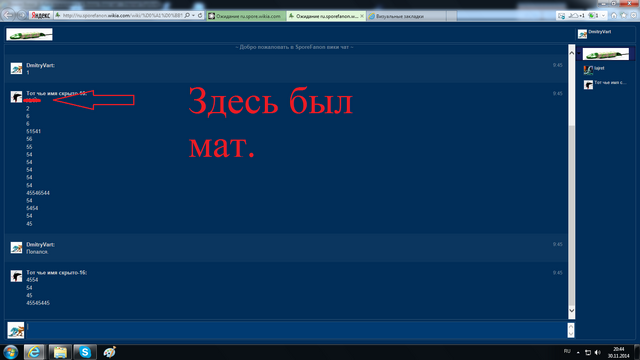640x360 pixels.
Task: Select the wiki logo entry in user list
Action: click(x=606, y=54)
